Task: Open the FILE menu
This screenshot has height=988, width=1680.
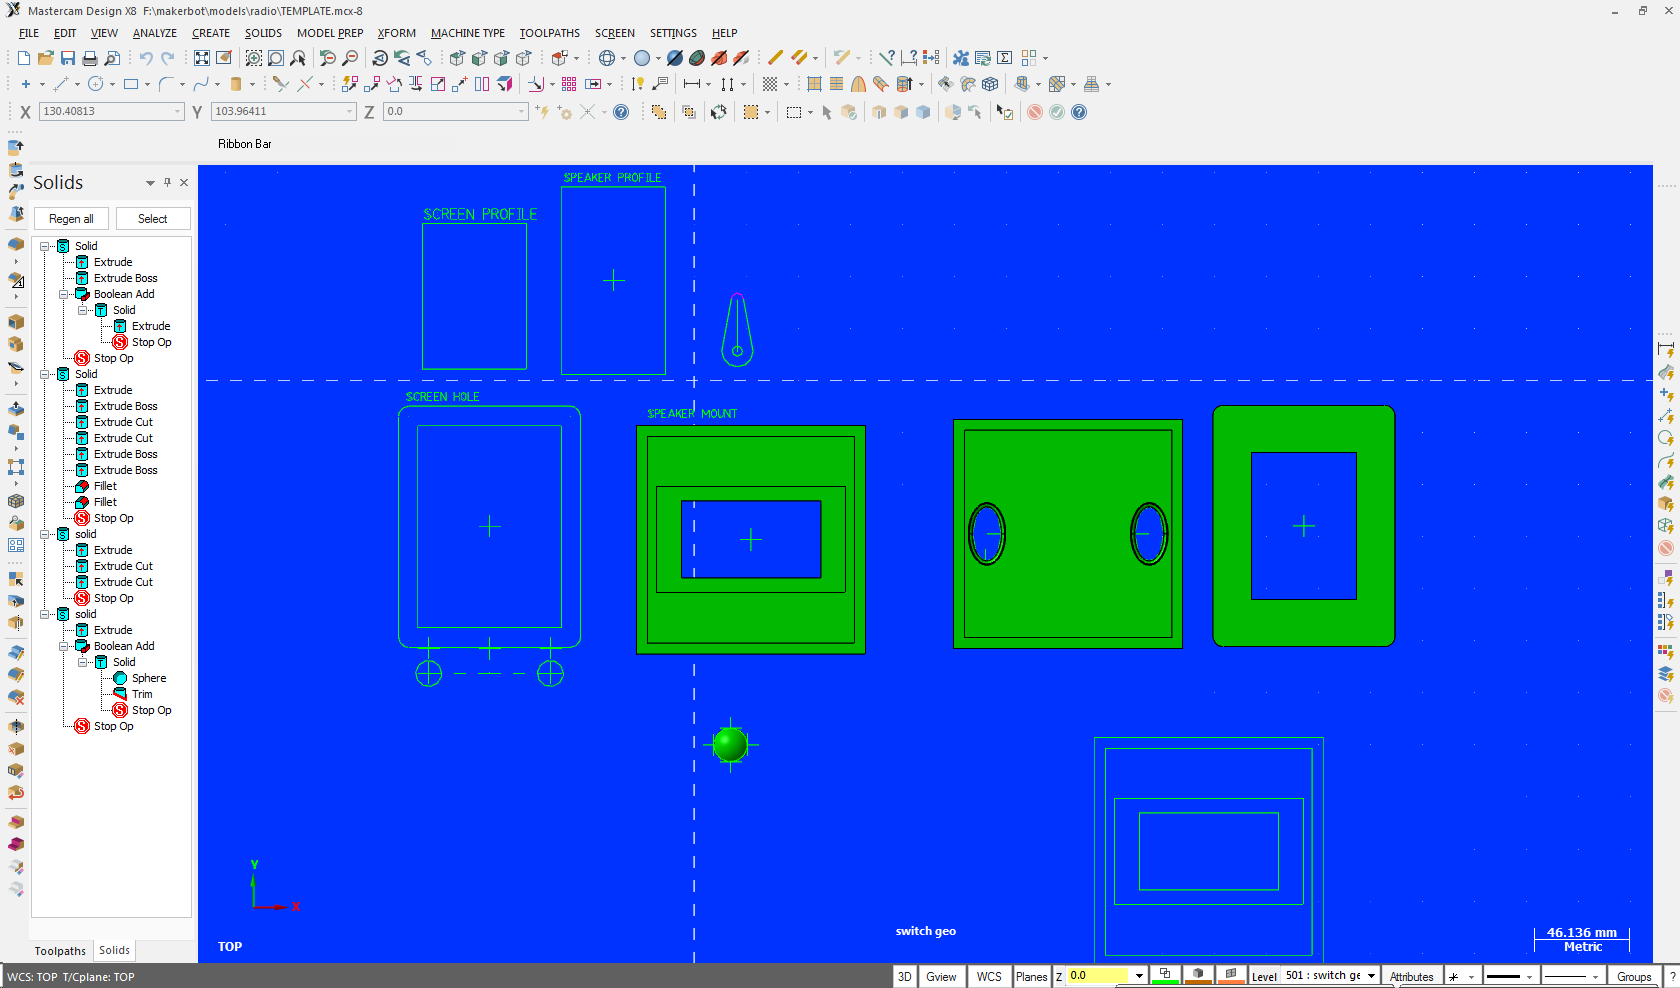Action: 29,33
